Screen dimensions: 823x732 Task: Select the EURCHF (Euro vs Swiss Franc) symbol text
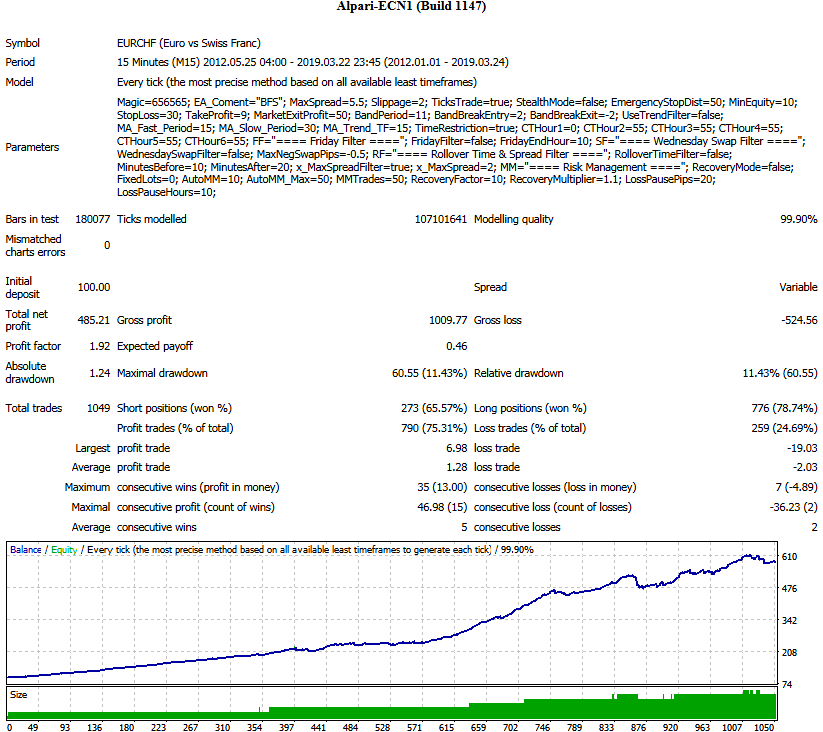point(189,43)
